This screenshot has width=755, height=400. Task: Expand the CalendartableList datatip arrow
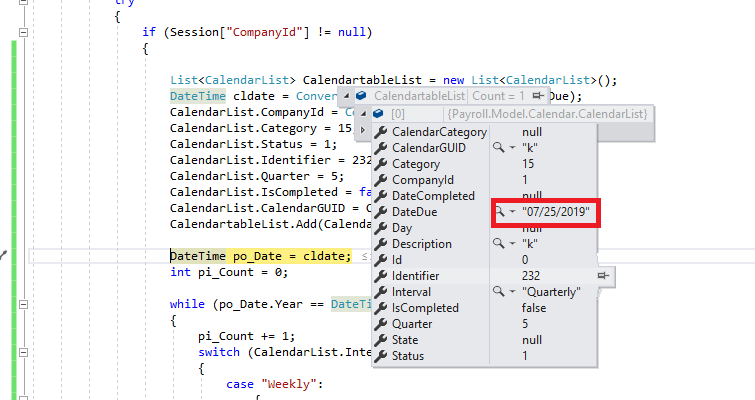(345, 96)
